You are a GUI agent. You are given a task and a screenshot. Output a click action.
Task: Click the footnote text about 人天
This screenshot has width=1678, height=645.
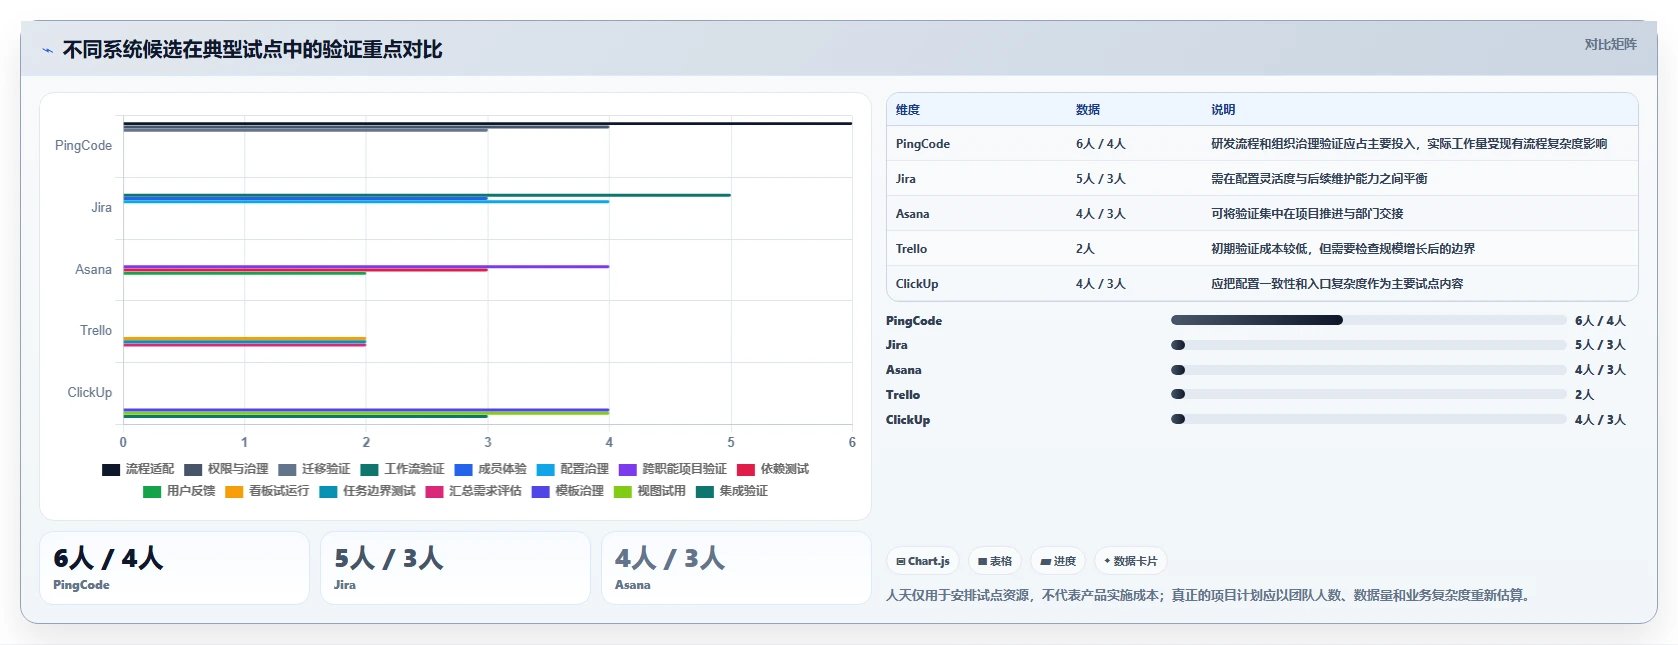1208,596
